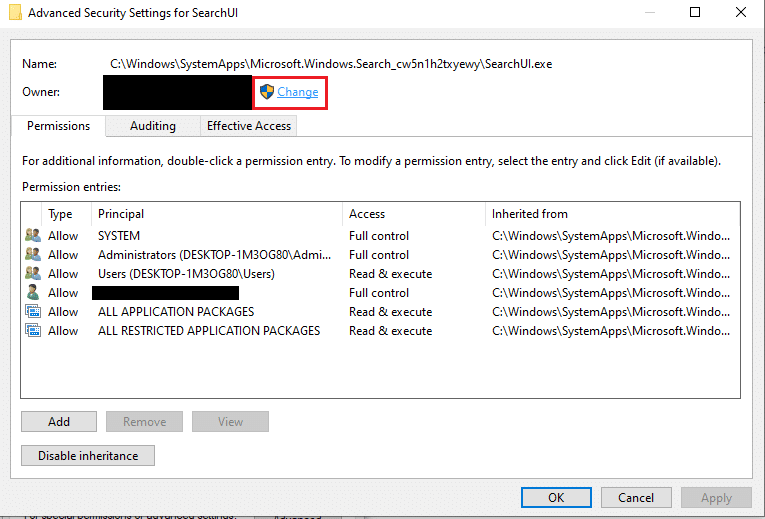This screenshot has width=765, height=519.
Task: Click the folder icon in title bar
Action: pos(15,12)
